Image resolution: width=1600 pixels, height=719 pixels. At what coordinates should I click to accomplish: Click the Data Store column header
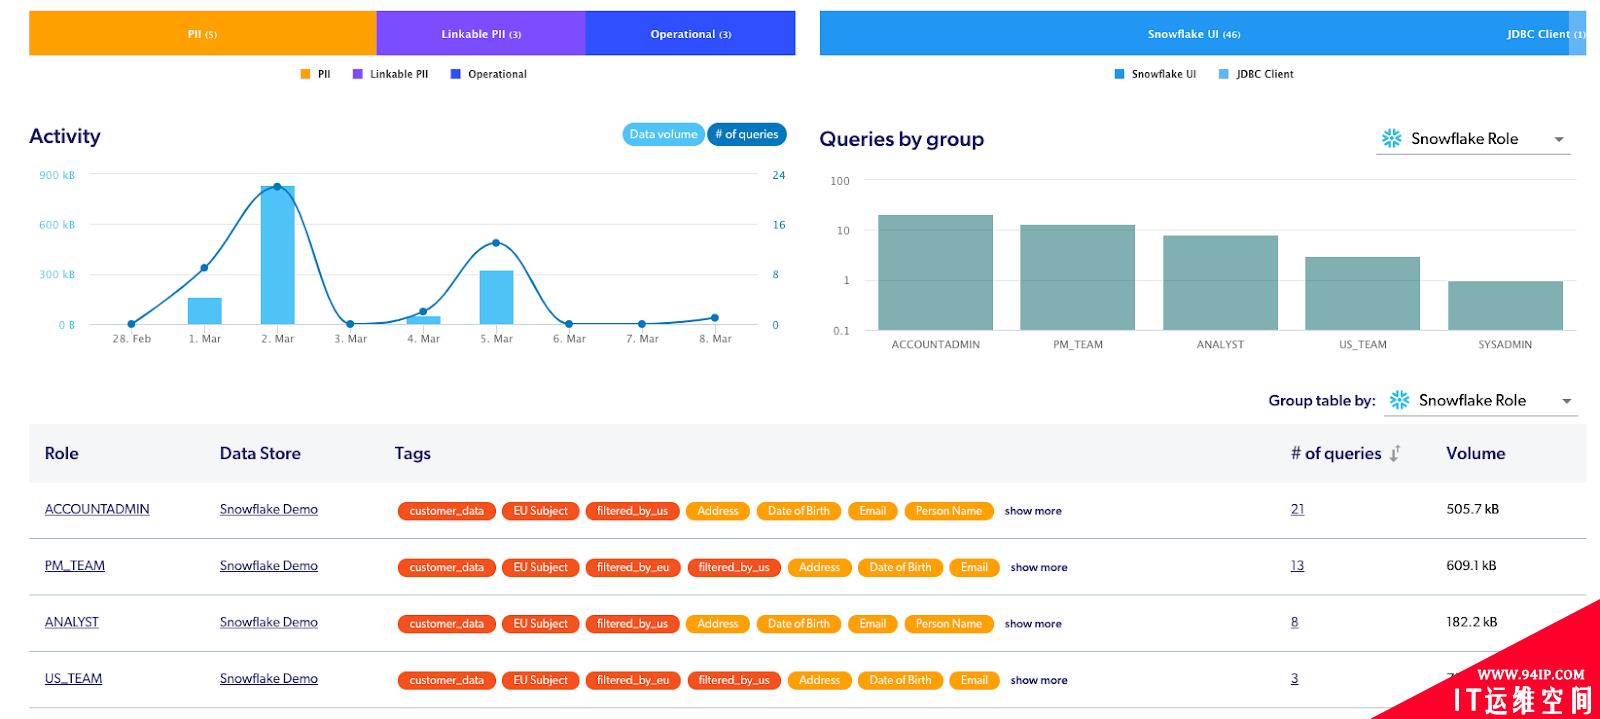coord(260,453)
